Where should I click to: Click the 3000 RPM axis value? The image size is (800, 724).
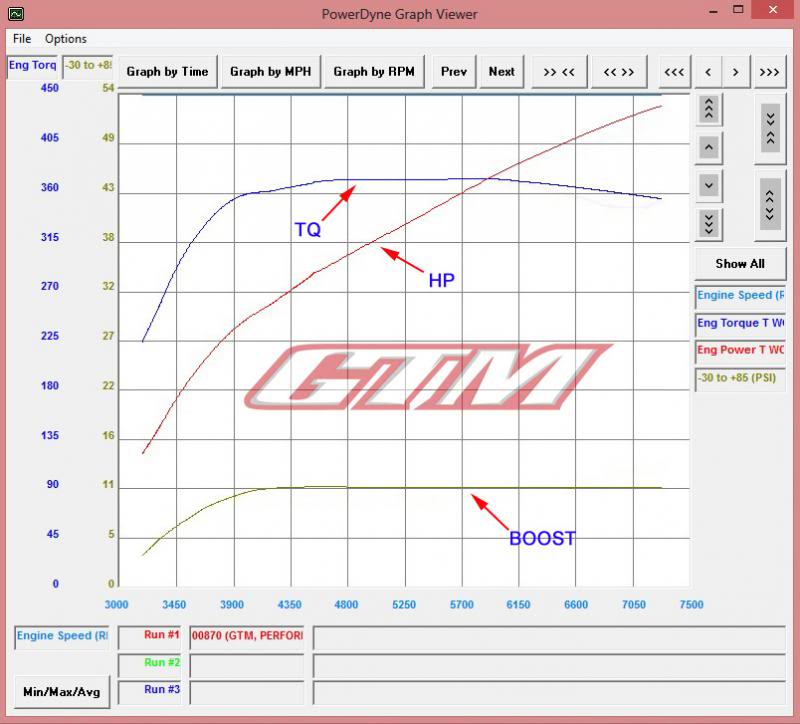tap(116, 605)
